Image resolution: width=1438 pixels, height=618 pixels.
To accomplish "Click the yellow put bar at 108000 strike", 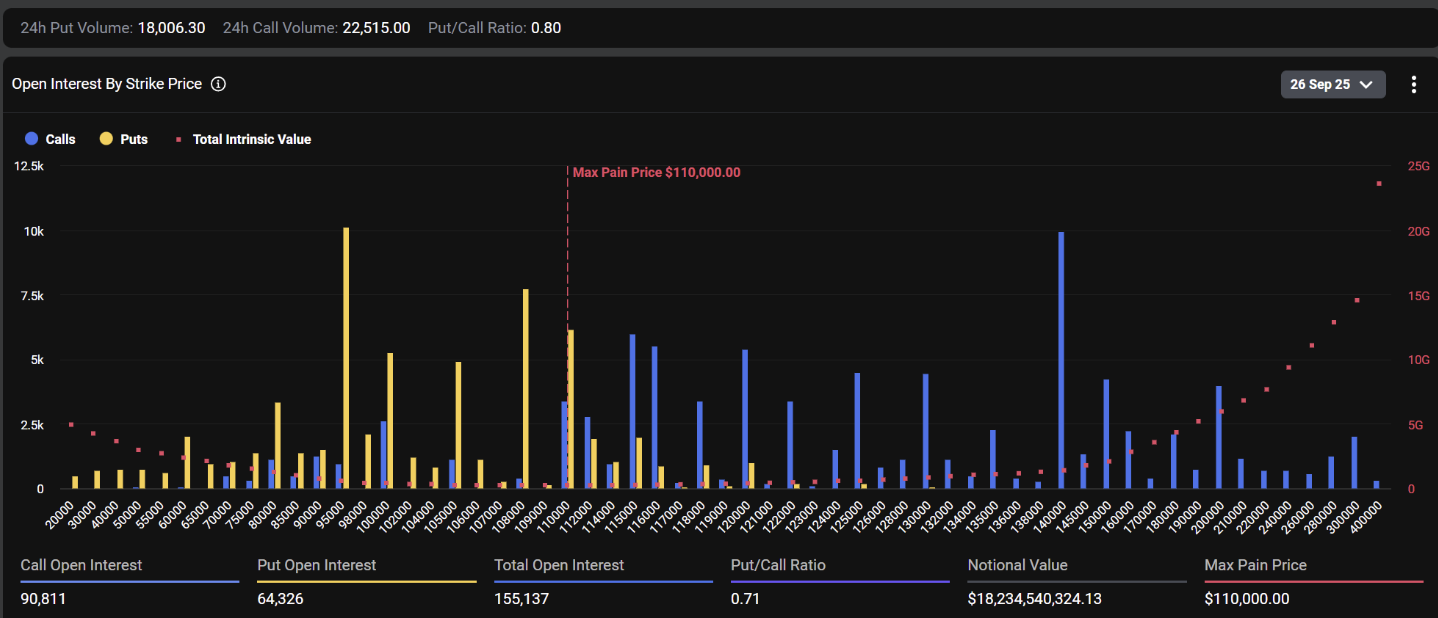I will click(526, 388).
